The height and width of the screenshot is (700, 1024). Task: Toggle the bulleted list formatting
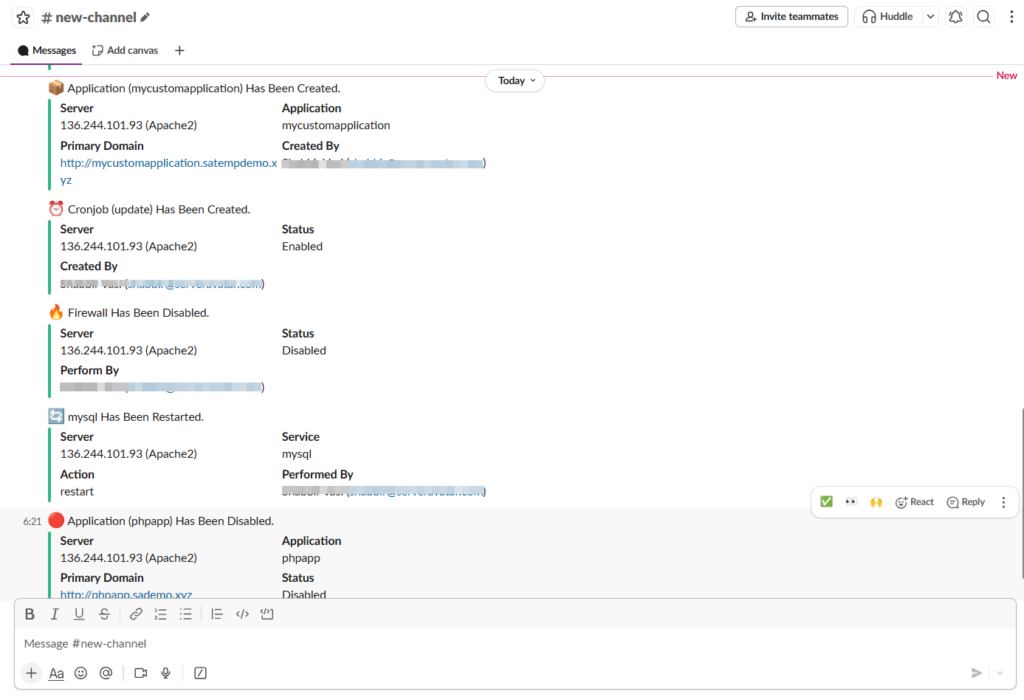(x=186, y=613)
